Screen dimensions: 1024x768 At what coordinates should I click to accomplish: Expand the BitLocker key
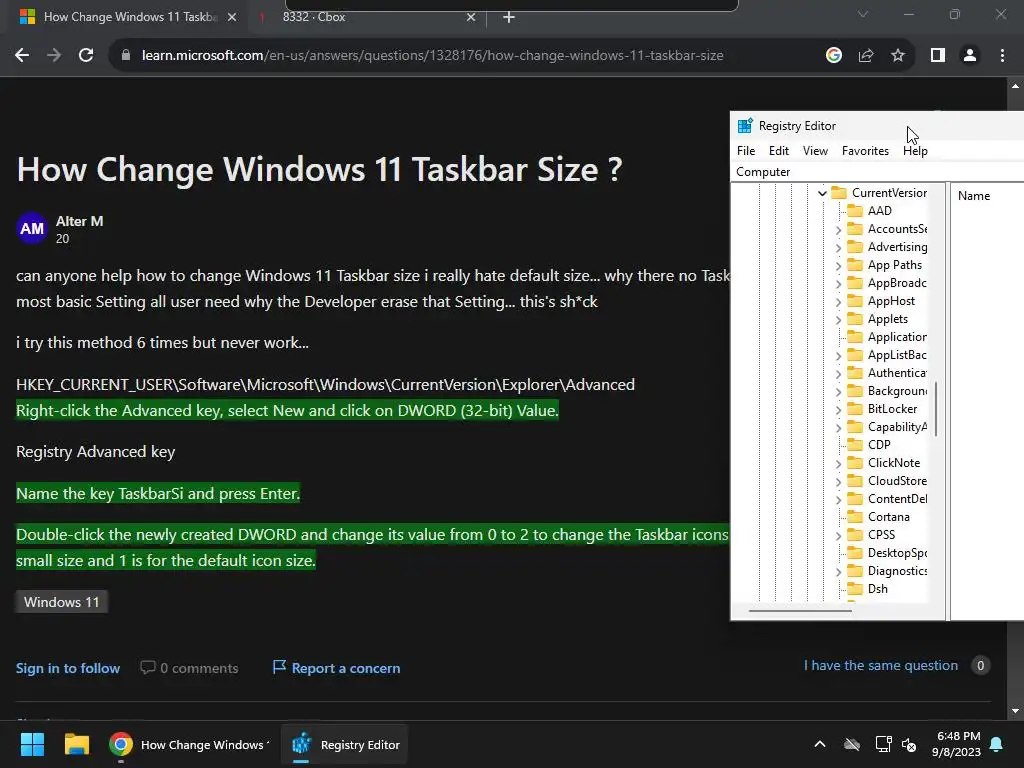pos(839,409)
